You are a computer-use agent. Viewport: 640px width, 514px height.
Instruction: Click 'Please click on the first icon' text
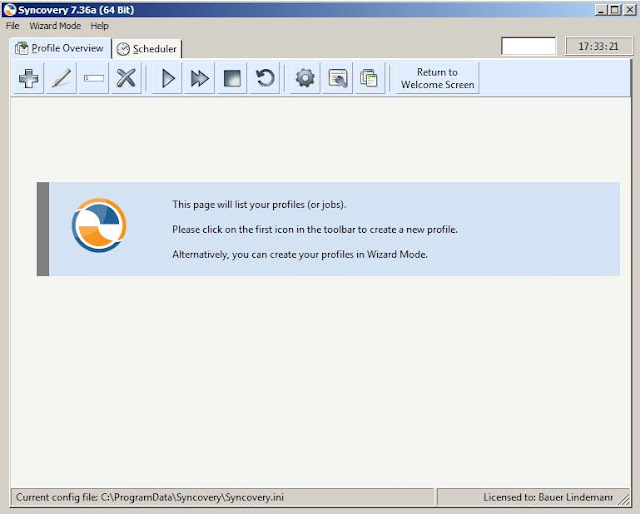[315, 229]
